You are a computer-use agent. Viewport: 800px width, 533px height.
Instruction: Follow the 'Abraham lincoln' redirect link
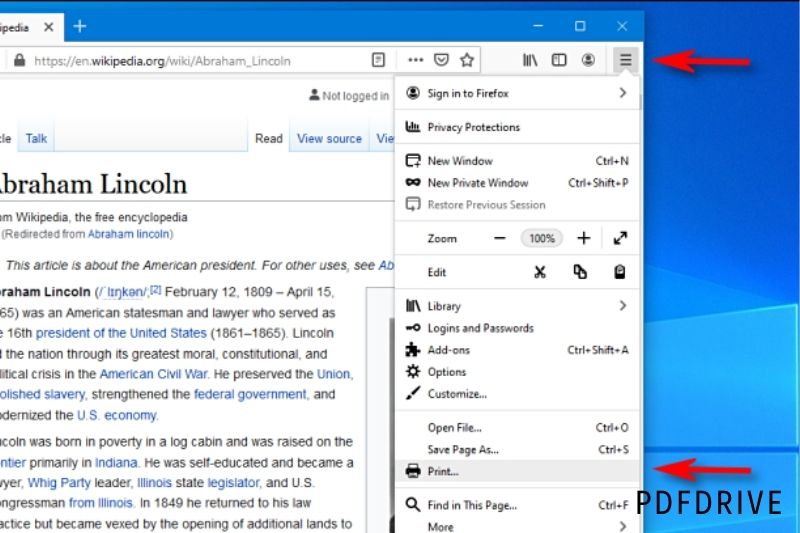coord(129,234)
